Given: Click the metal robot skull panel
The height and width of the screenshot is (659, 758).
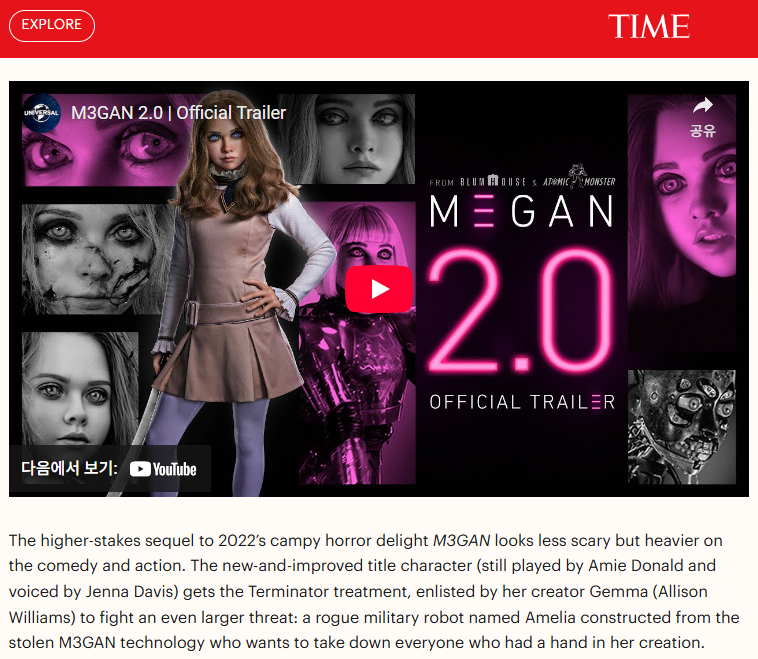Looking at the screenshot, I should [x=682, y=427].
